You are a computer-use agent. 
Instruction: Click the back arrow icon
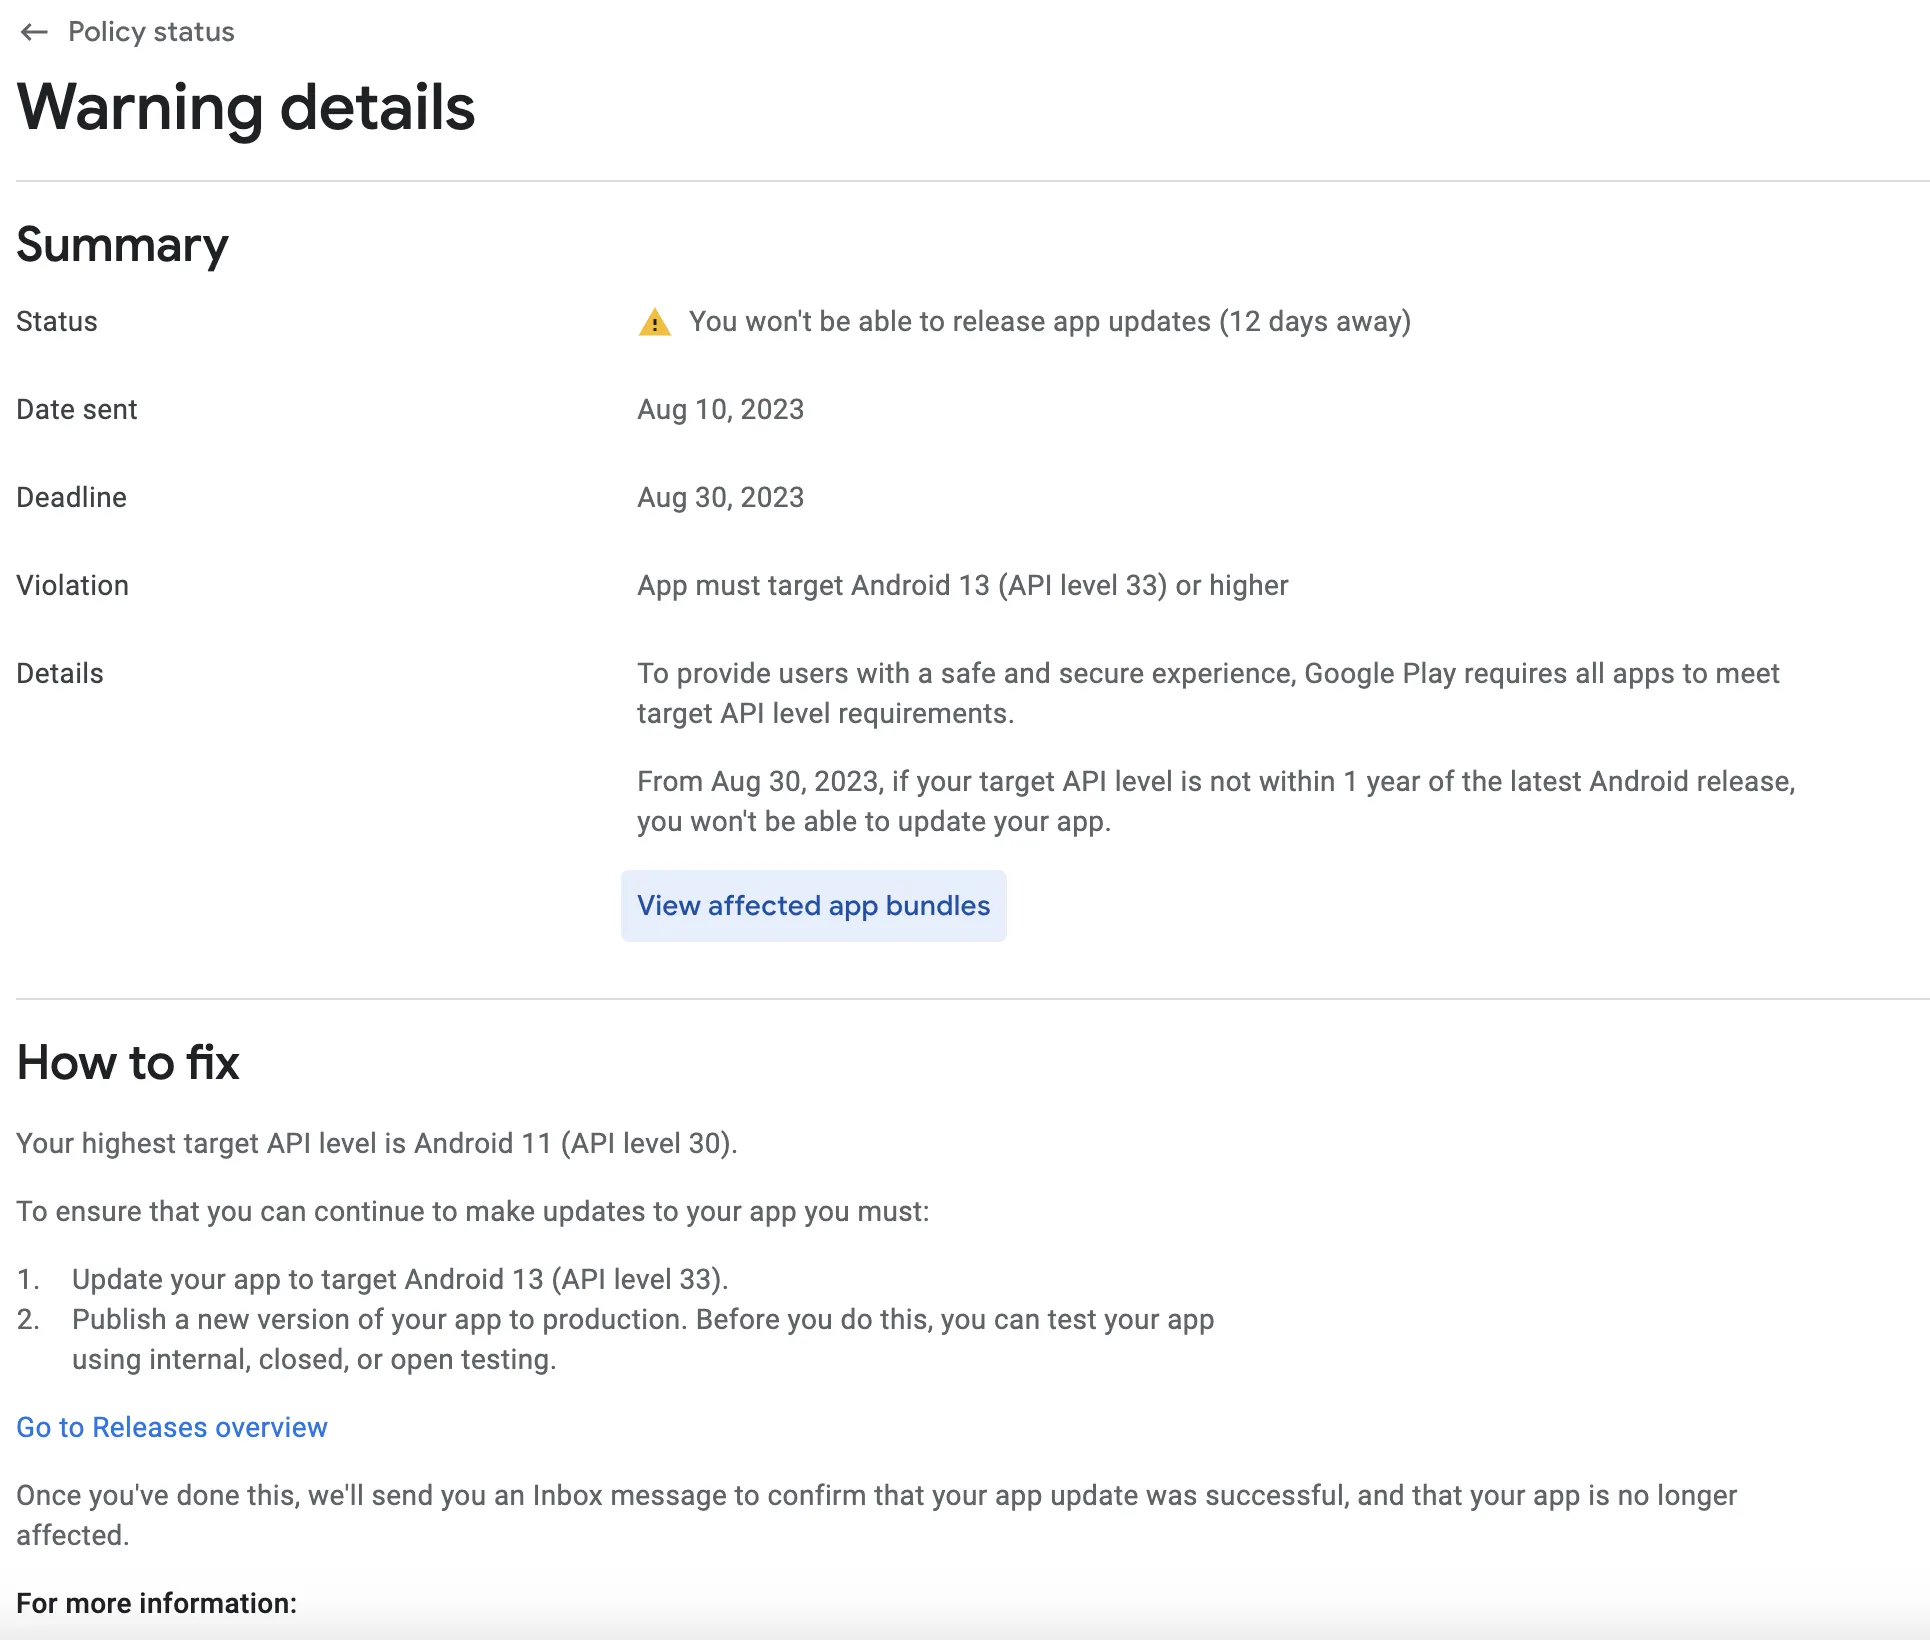pyautogui.click(x=34, y=32)
